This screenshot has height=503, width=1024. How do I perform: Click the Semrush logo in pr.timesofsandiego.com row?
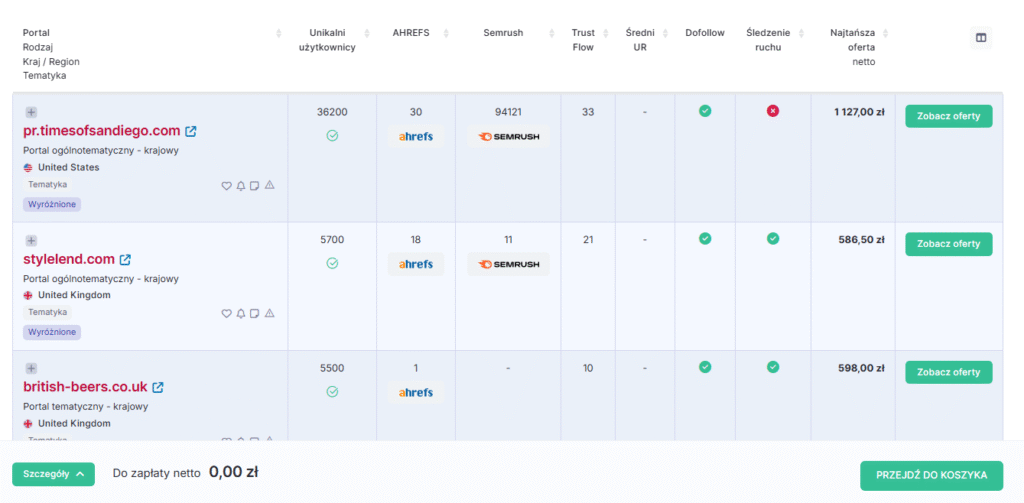pyautogui.click(x=508, y=136)
